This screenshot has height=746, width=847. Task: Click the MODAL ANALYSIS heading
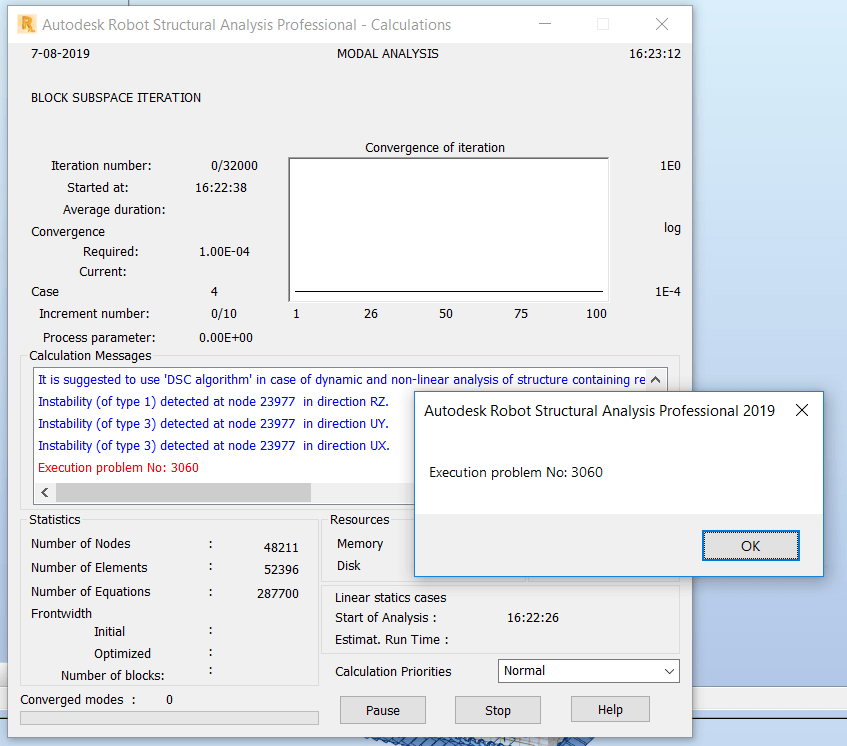pos(387,53)
